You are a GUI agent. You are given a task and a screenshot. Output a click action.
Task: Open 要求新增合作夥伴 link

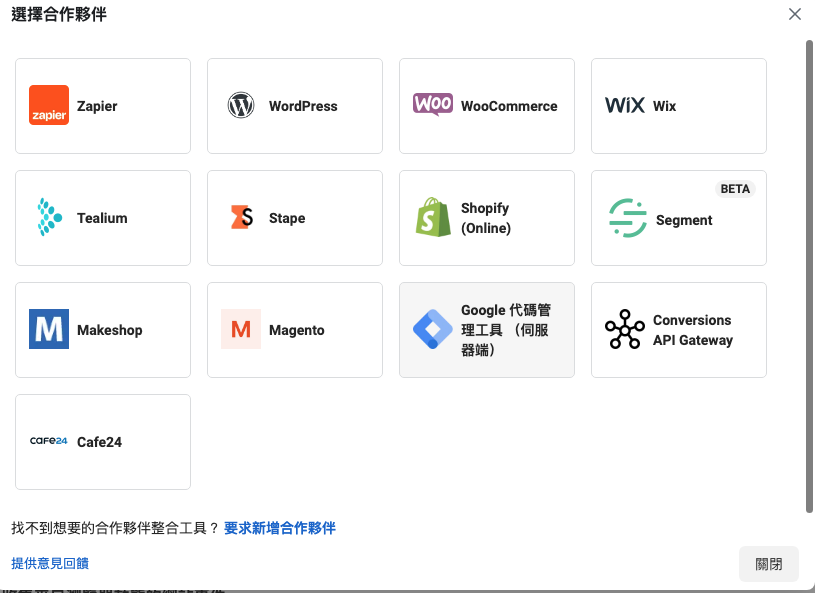280,528
